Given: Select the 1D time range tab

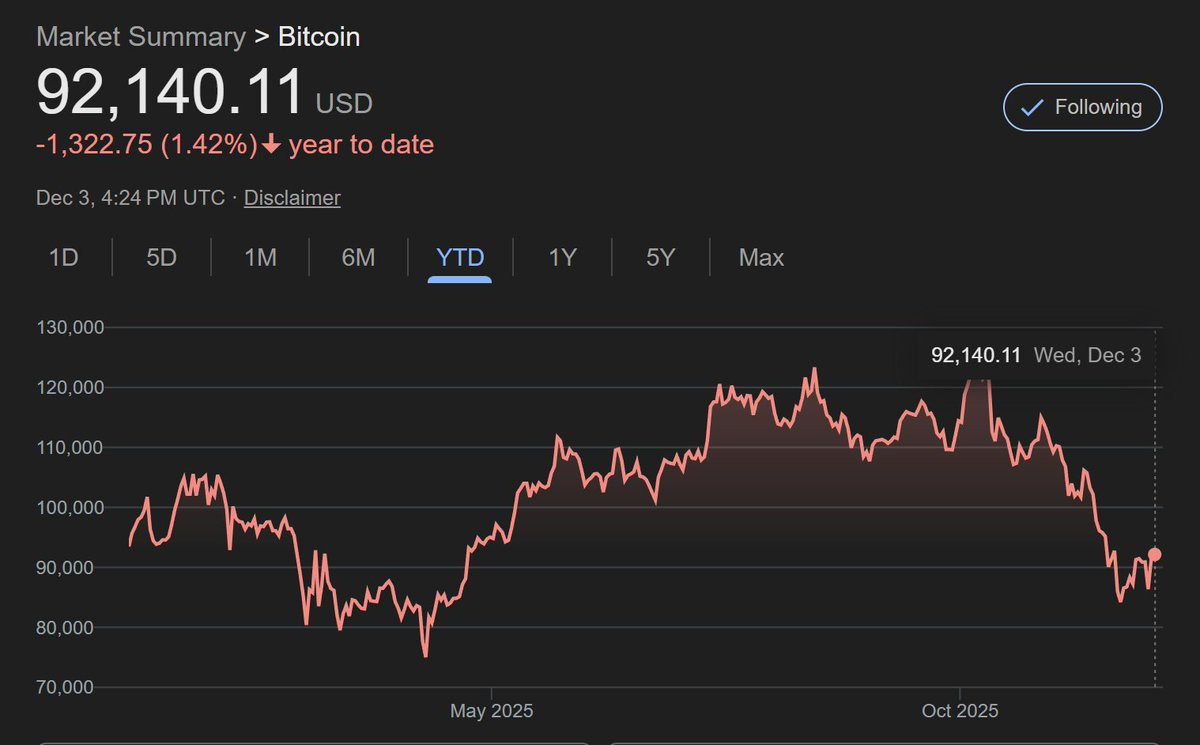Looking at the screenshot, I should (63, 258).
